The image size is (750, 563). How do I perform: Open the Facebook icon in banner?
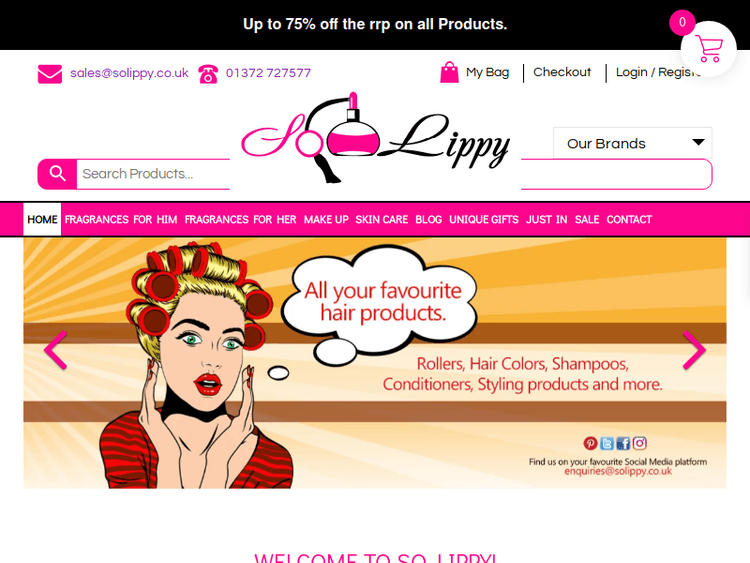(623, 443)
